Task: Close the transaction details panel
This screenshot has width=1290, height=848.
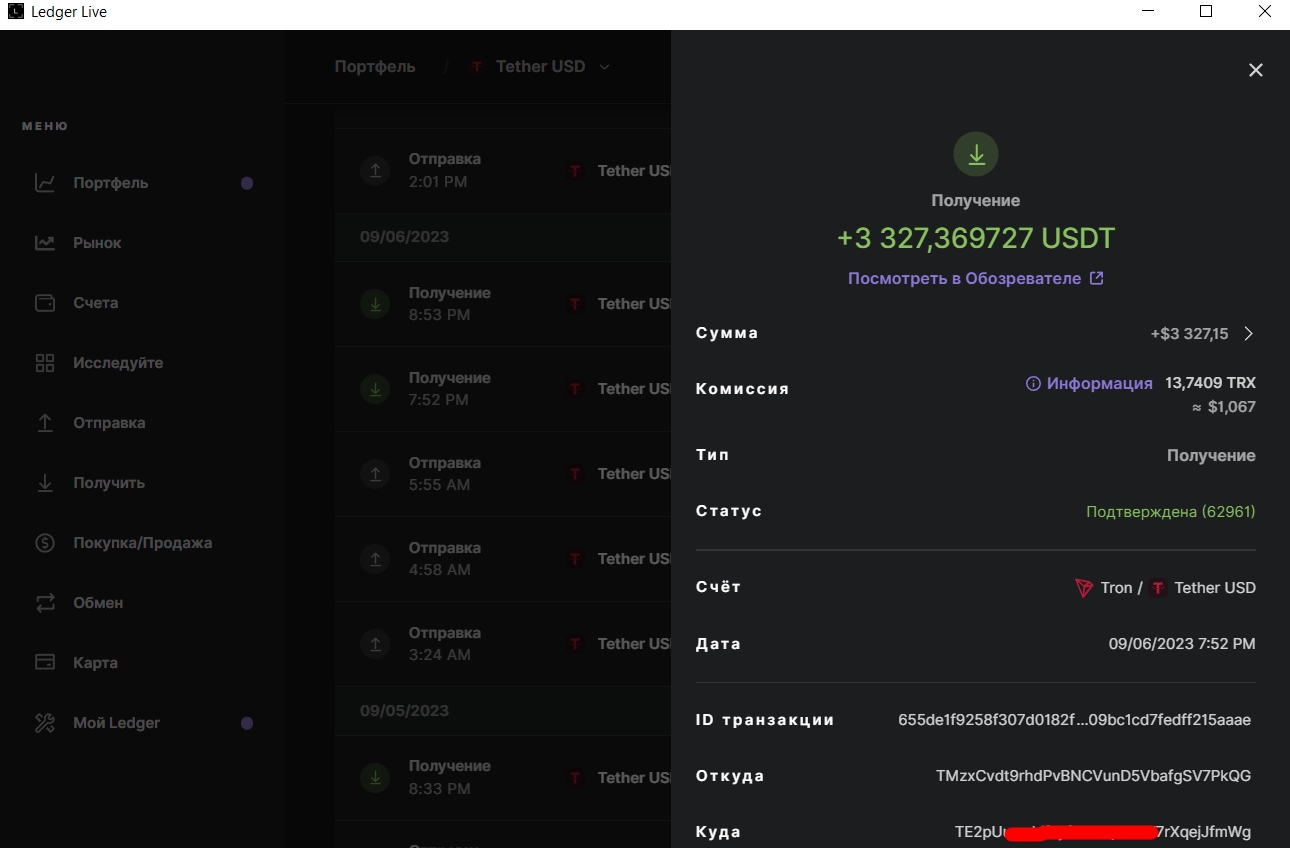Action: click(1256, 70)
